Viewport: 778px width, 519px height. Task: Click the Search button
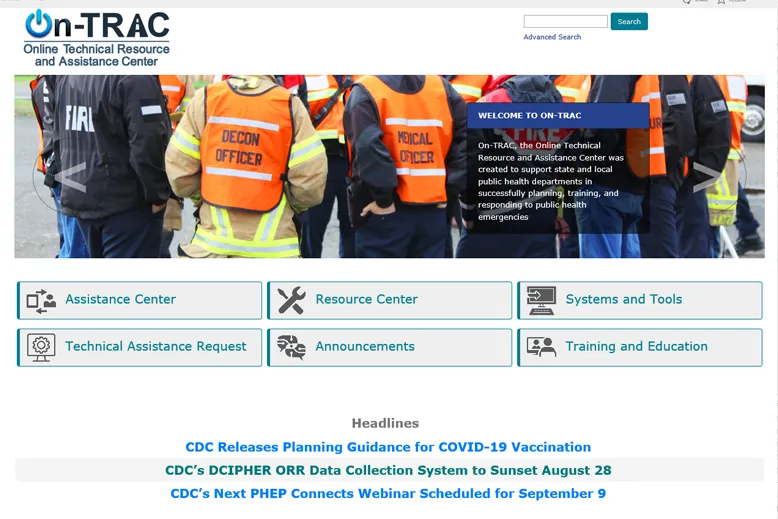(x=629, y=21)
